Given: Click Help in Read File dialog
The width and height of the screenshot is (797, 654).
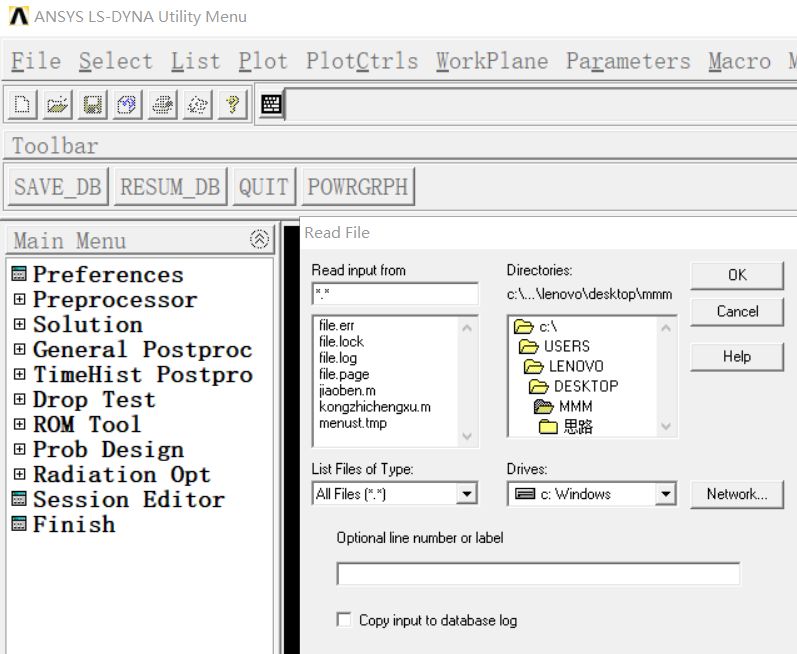Looking at the screenshot, I should point(737,356).
